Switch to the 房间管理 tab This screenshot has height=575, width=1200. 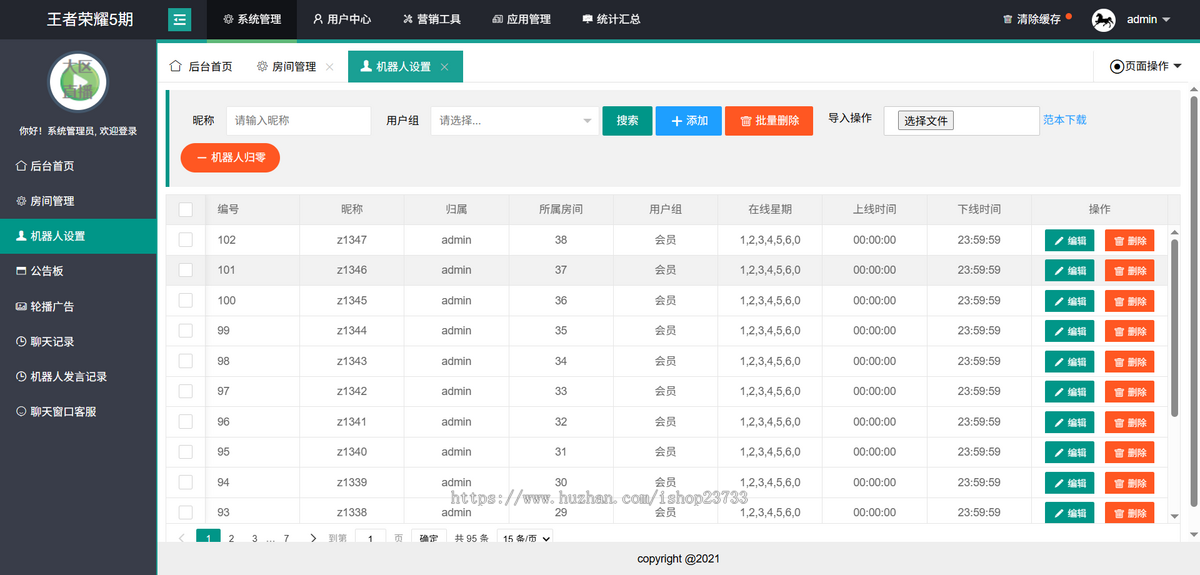click(x=286, y=67)
